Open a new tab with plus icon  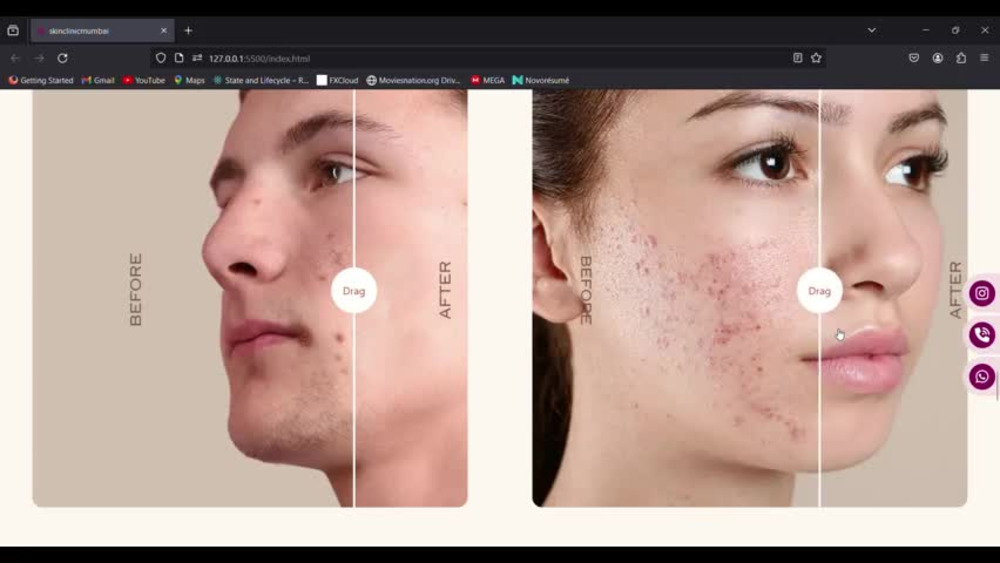(188, 31)
